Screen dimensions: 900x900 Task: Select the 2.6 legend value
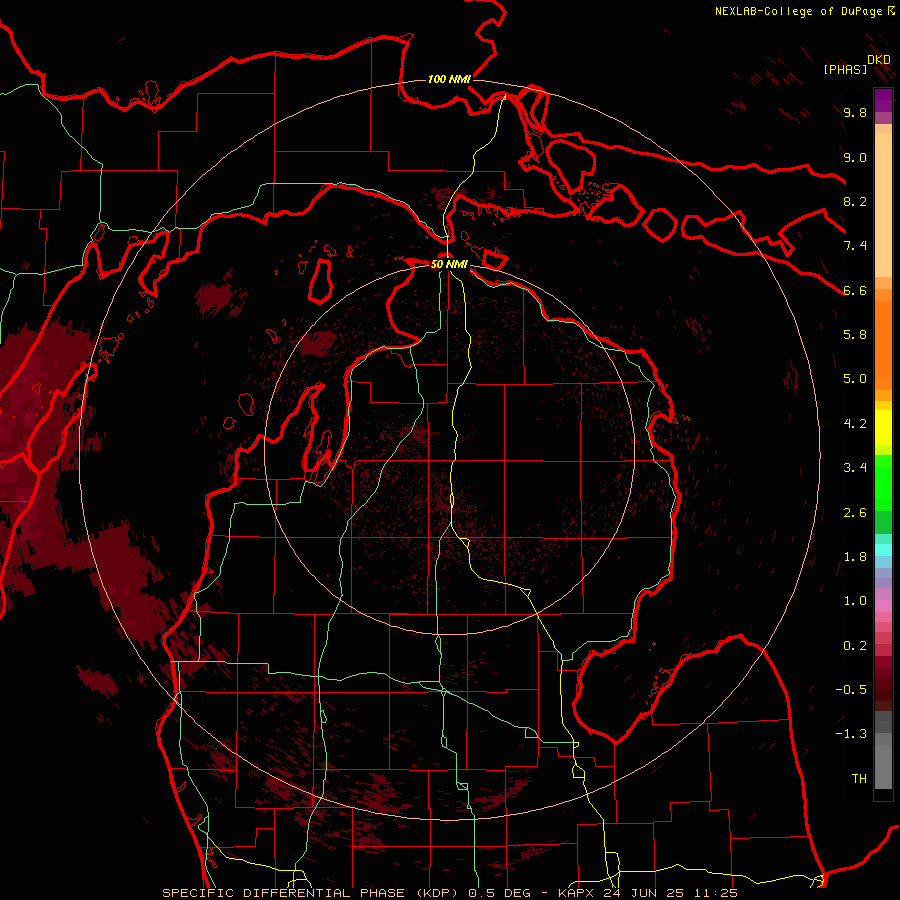(x=855, y=513)
